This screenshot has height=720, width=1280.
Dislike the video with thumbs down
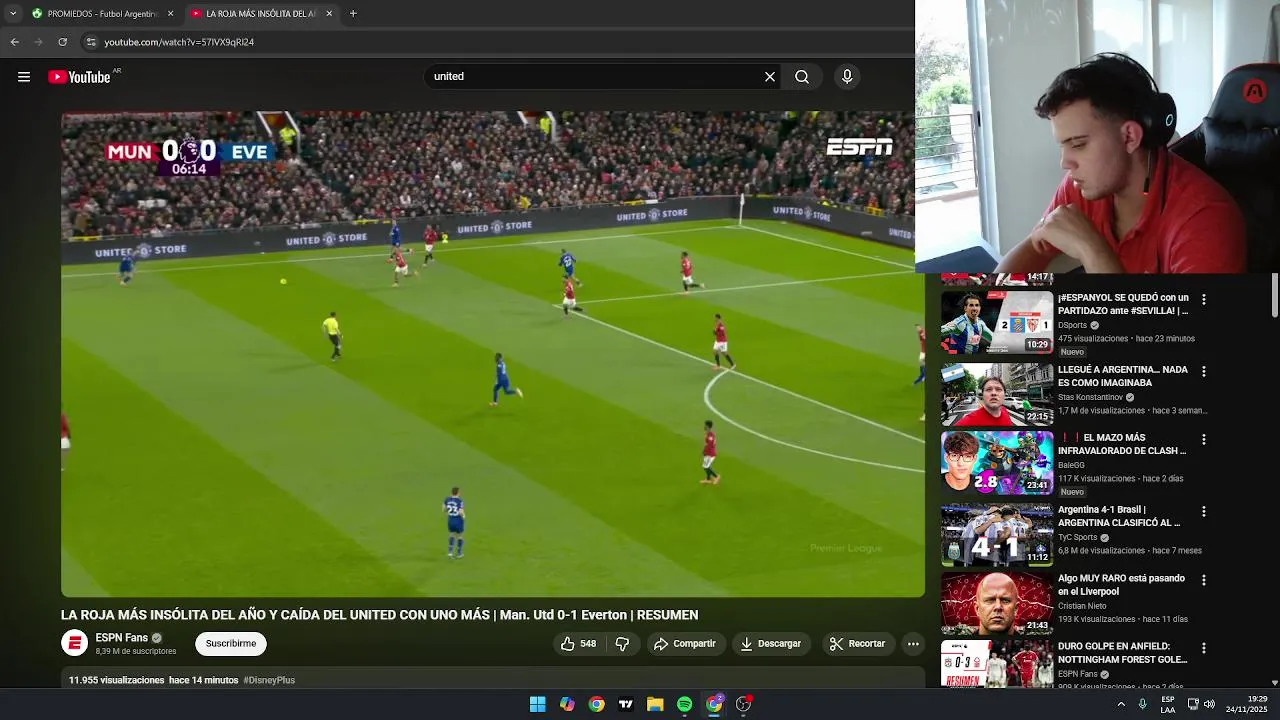click(x=622, y=644)
